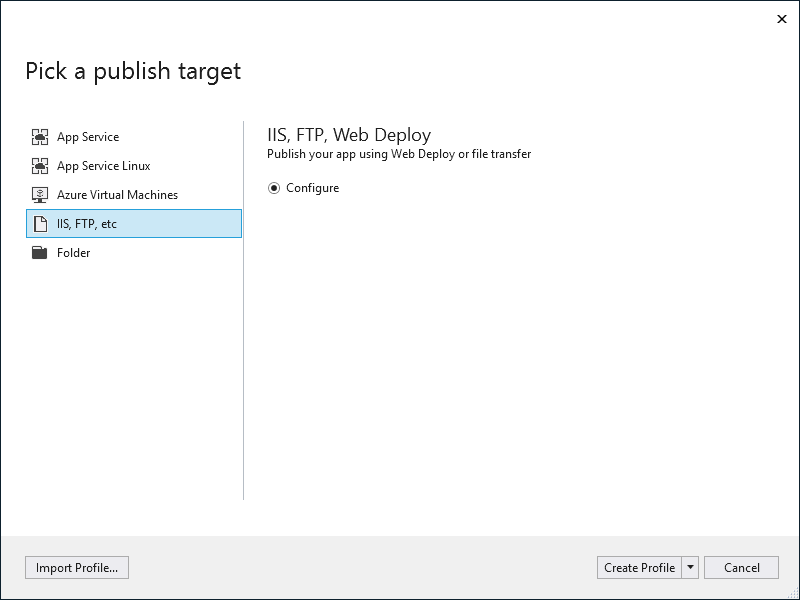Viewport: 800px width, 600px height.
Task: Click the Configure option label
Action: coord(312,188)
